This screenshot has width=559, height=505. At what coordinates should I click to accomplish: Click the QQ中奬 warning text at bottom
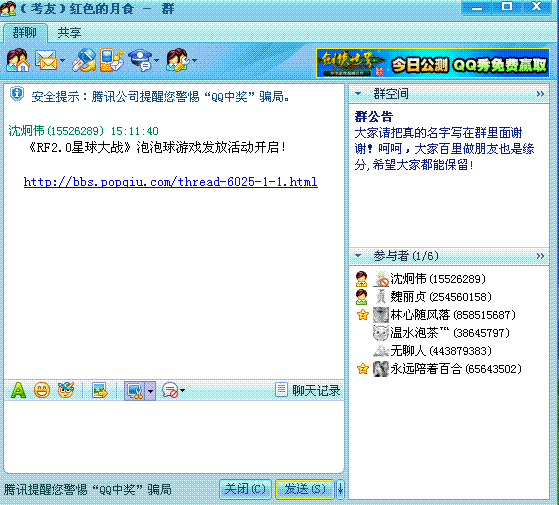(x=88, y=489)
